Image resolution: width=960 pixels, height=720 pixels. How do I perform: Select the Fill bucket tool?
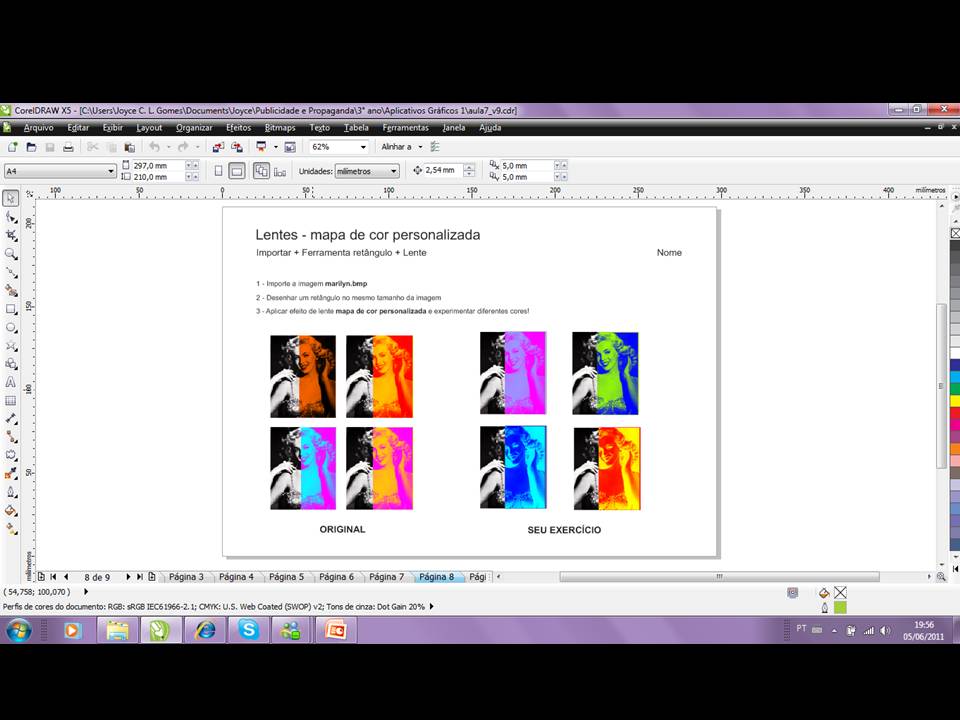[11, 510]
